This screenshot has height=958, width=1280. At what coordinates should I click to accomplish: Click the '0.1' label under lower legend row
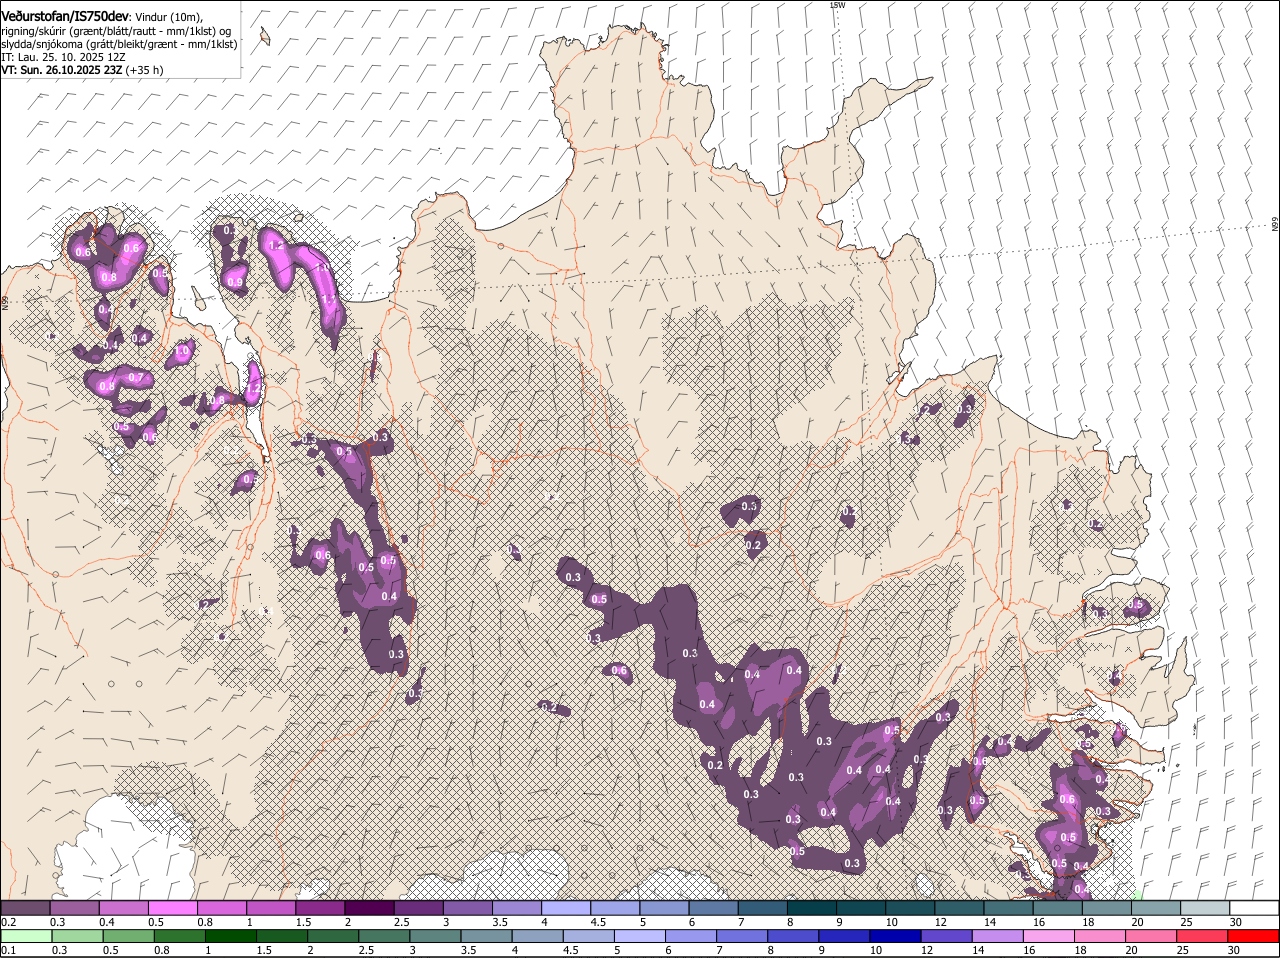pos(8,951)
